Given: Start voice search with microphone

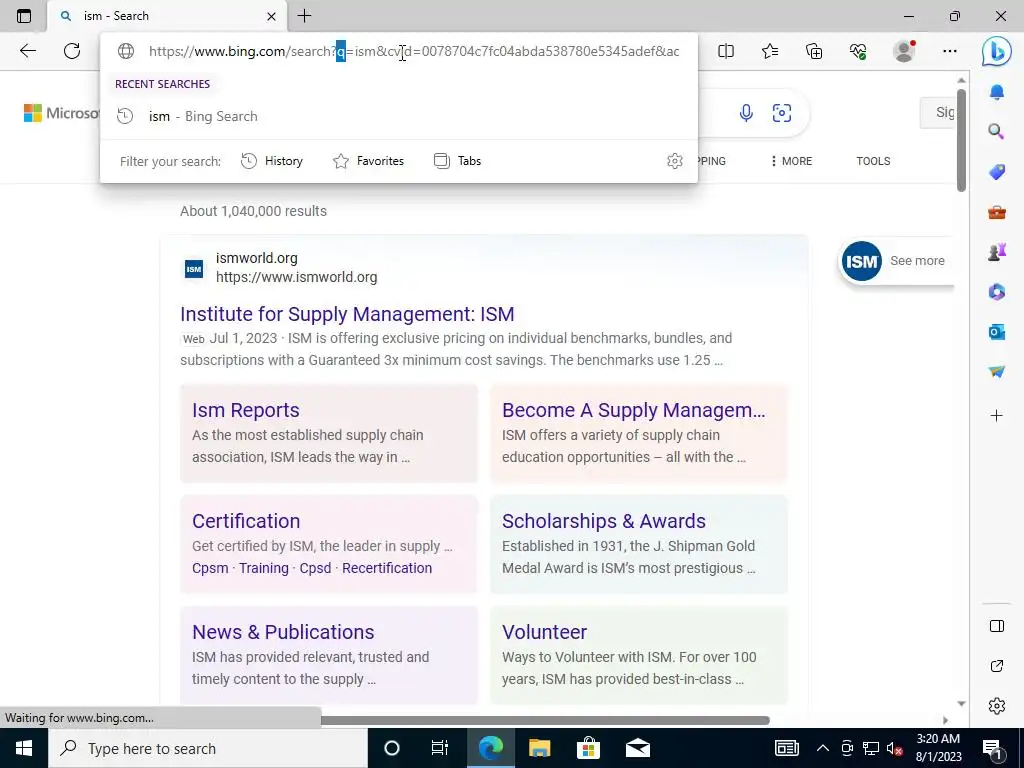Looking at the screenshot, I should [x=746, y=113].
